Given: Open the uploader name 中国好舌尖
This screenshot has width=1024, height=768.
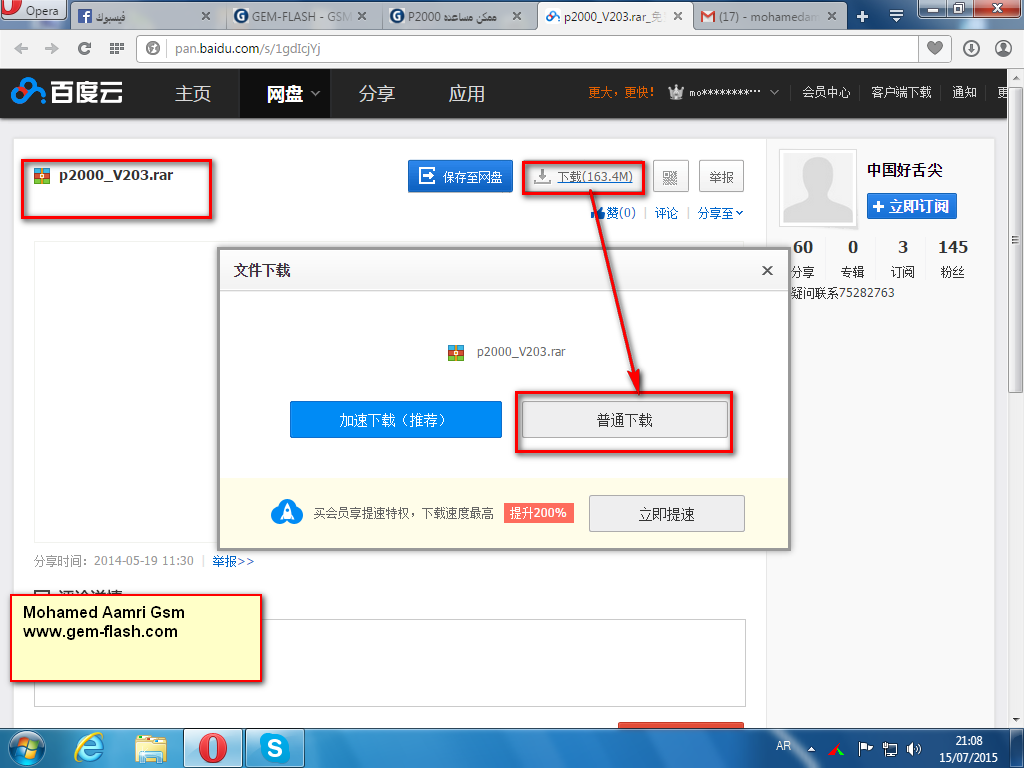Looking at the screenshot, I should coord(904,170).
